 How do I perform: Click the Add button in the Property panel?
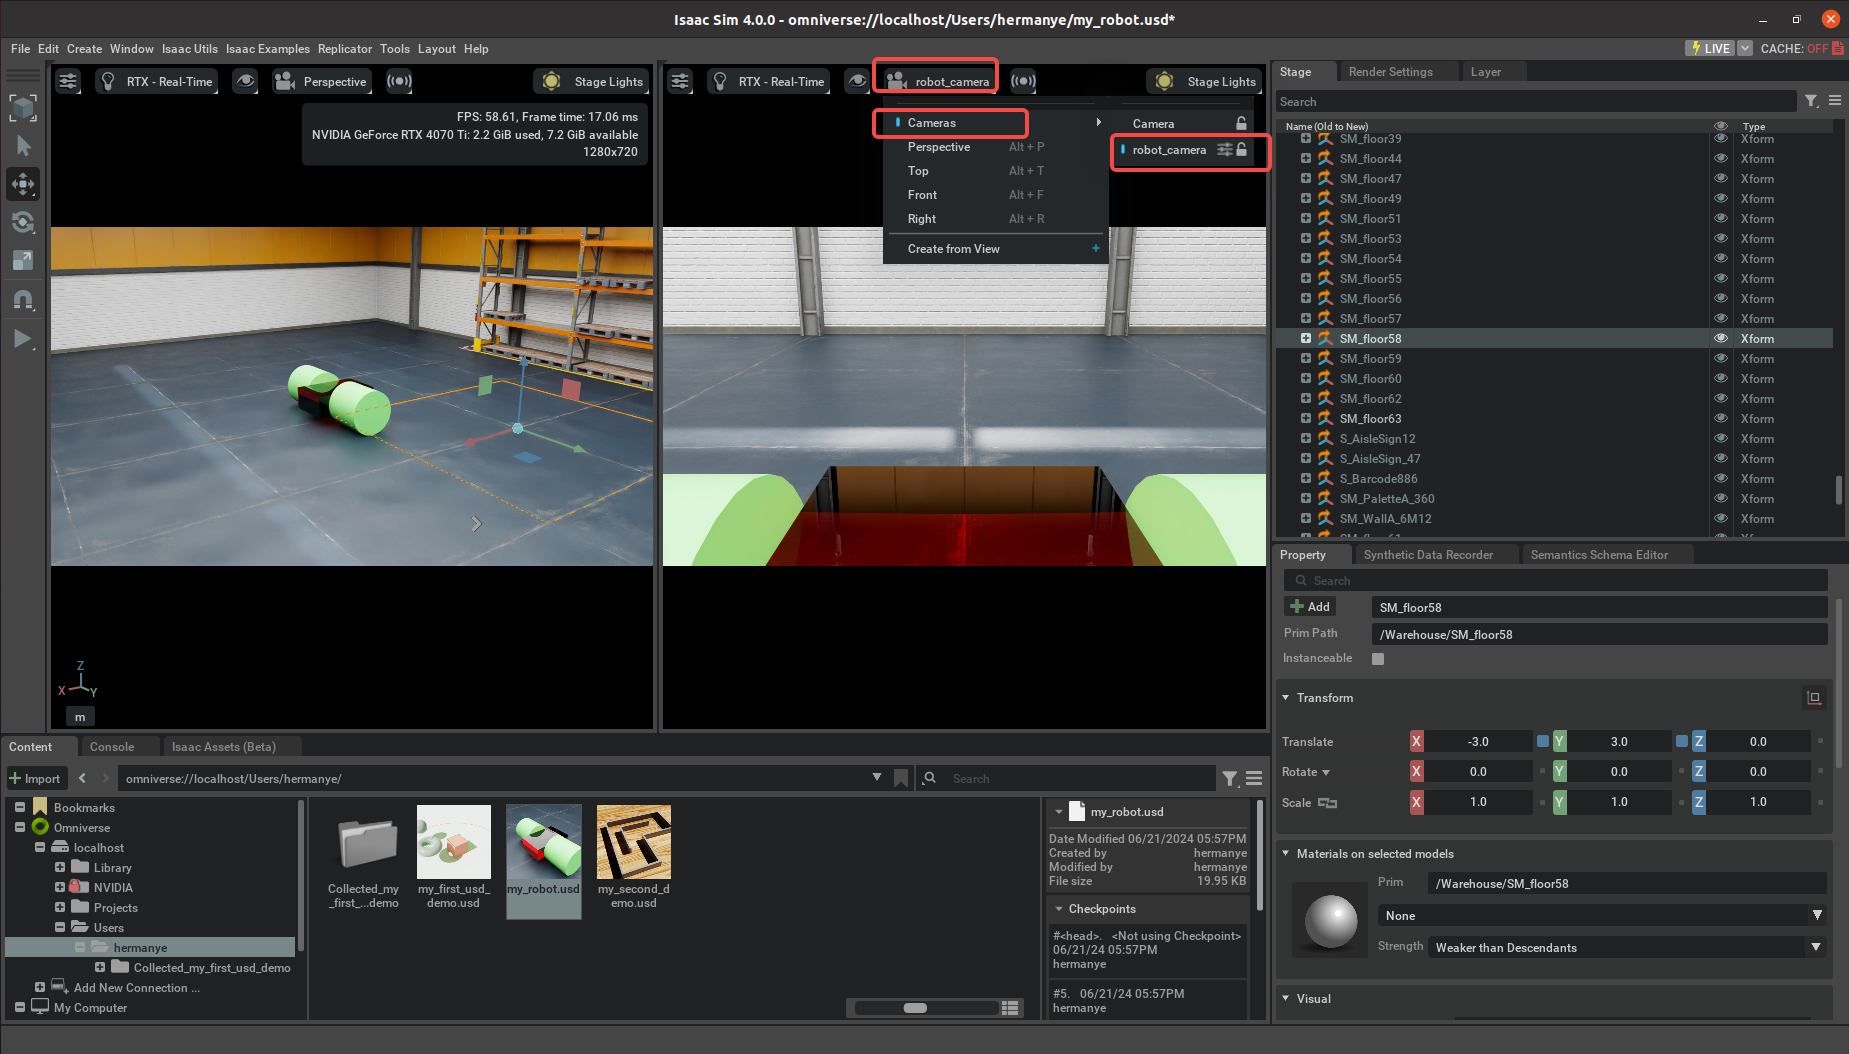(1310, 606)
